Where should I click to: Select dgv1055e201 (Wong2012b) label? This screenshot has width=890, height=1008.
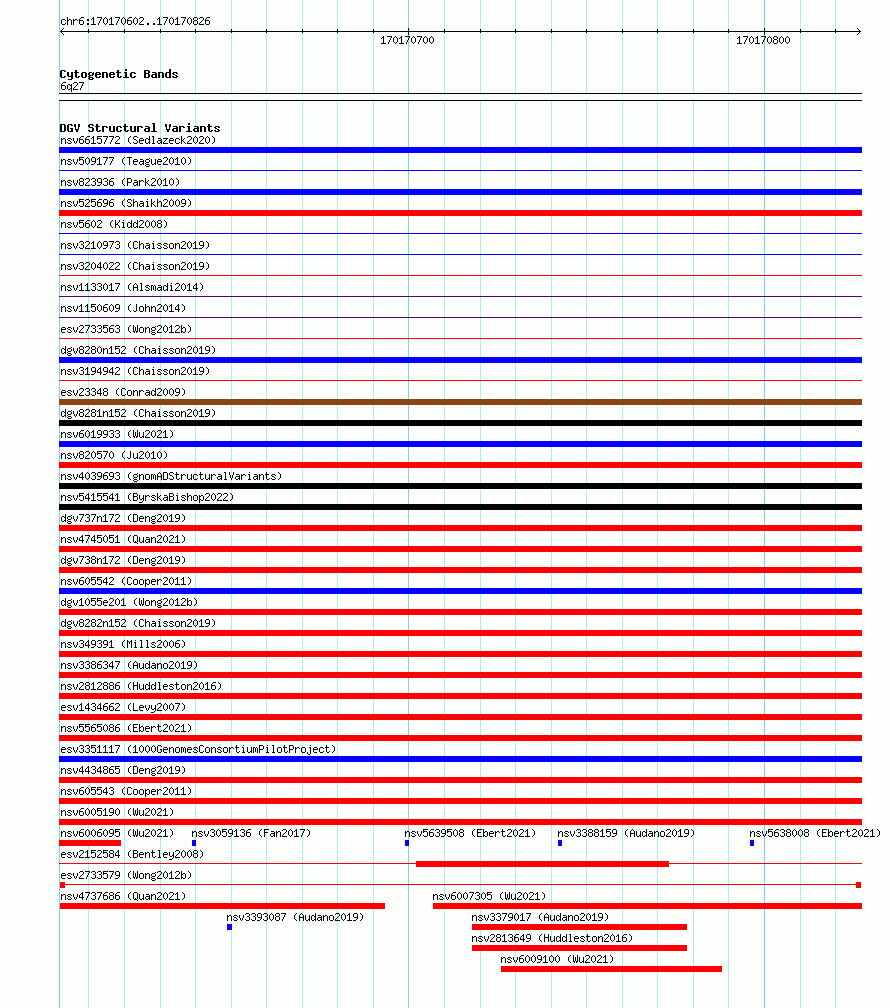pos(129,602)
